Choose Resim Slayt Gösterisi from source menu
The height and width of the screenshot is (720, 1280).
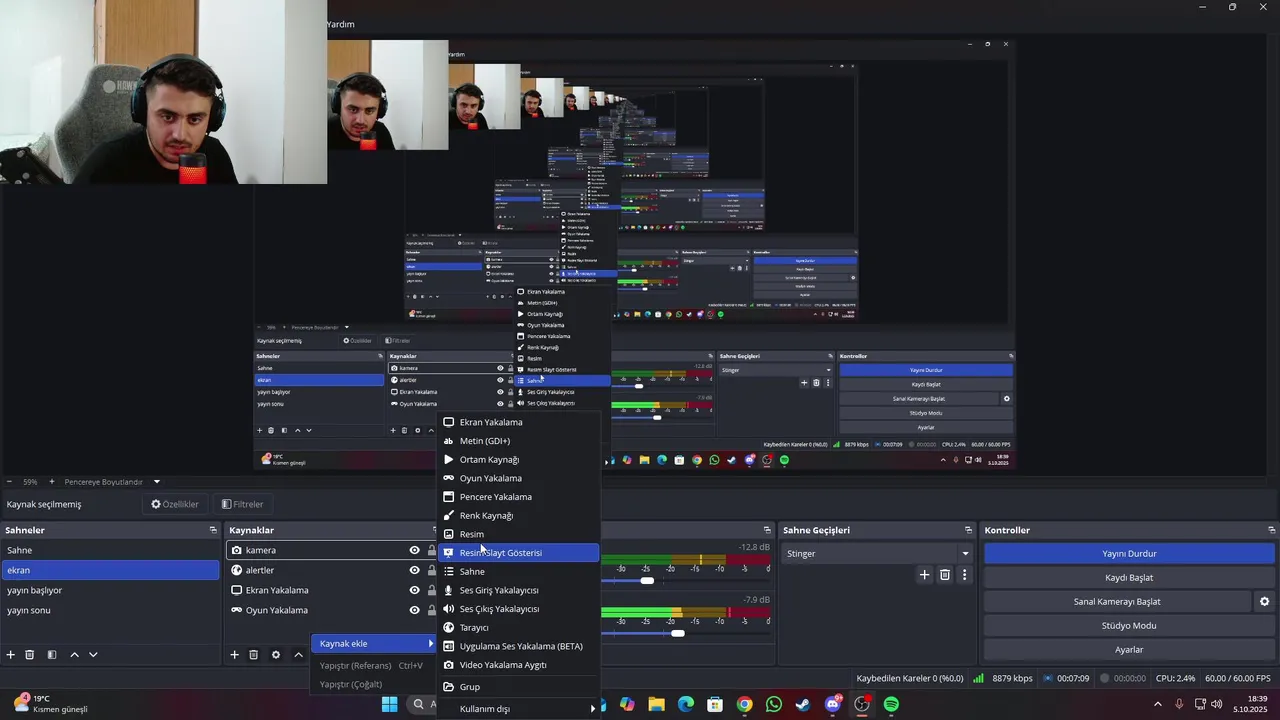520,553
